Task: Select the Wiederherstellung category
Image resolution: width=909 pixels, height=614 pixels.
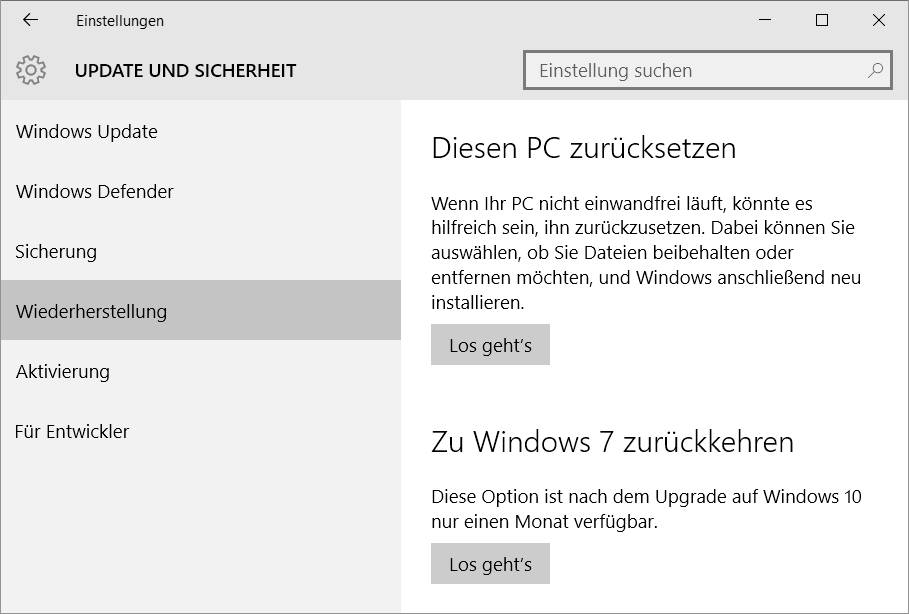Action: [91, 311]
